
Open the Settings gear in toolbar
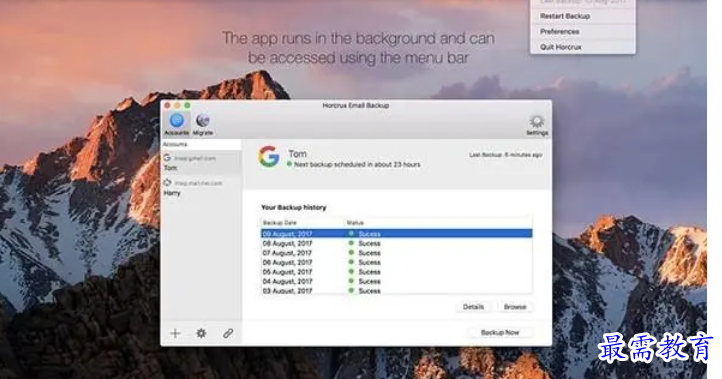point(537,125)
